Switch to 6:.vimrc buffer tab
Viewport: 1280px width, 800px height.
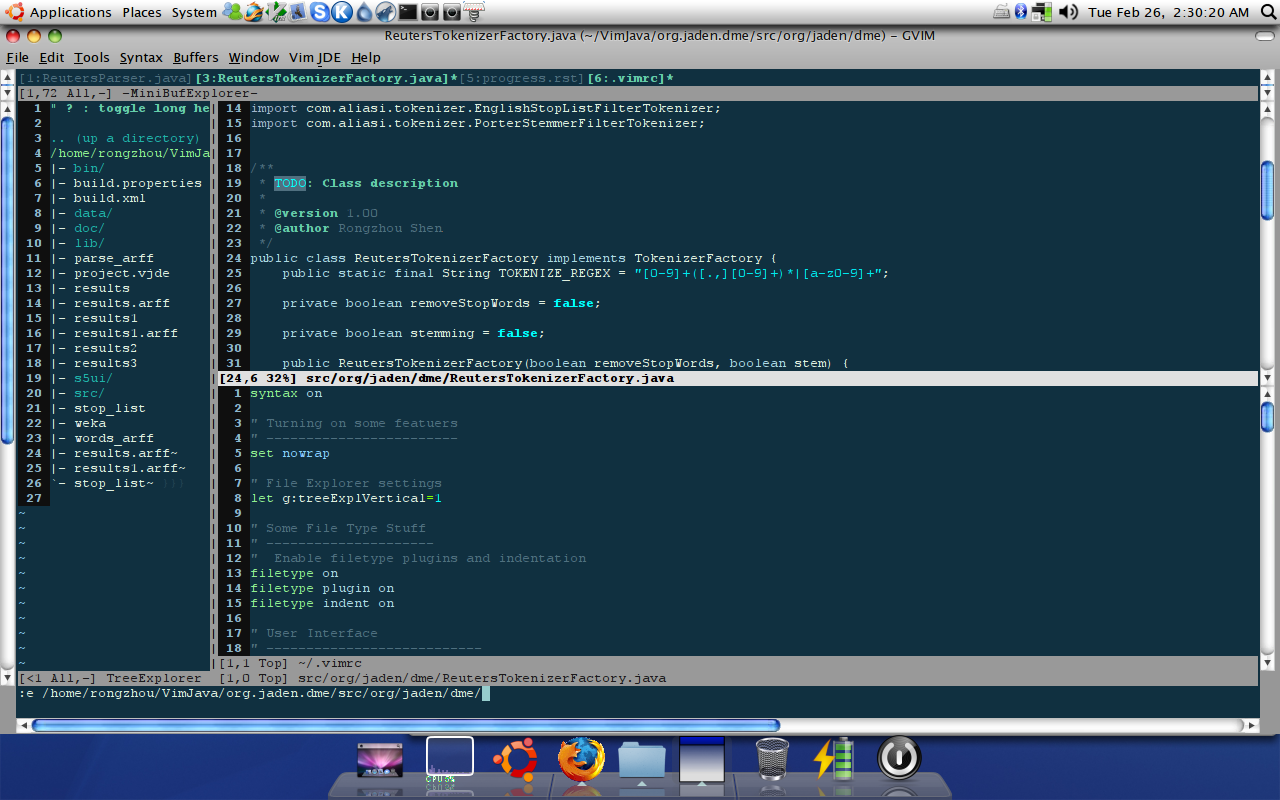click(630, 78)
